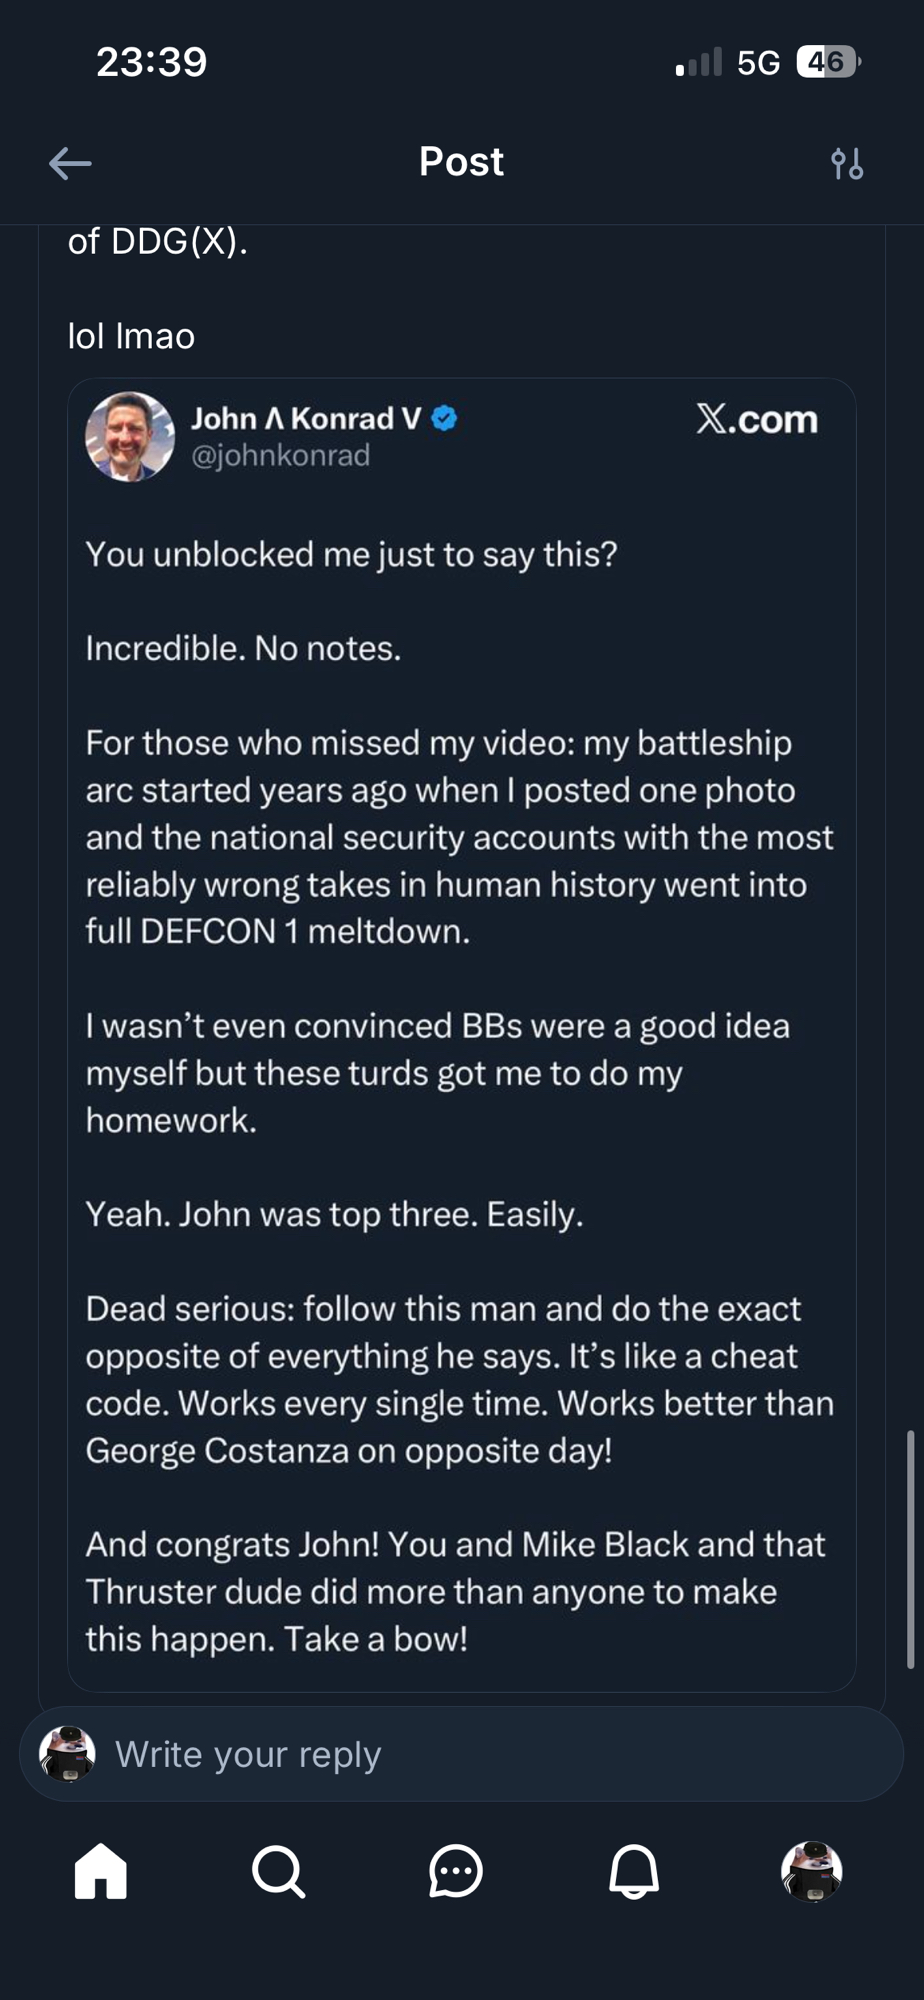Open the Search tab
This screenshot has height=2000, width=924.
click(278, 1871)
